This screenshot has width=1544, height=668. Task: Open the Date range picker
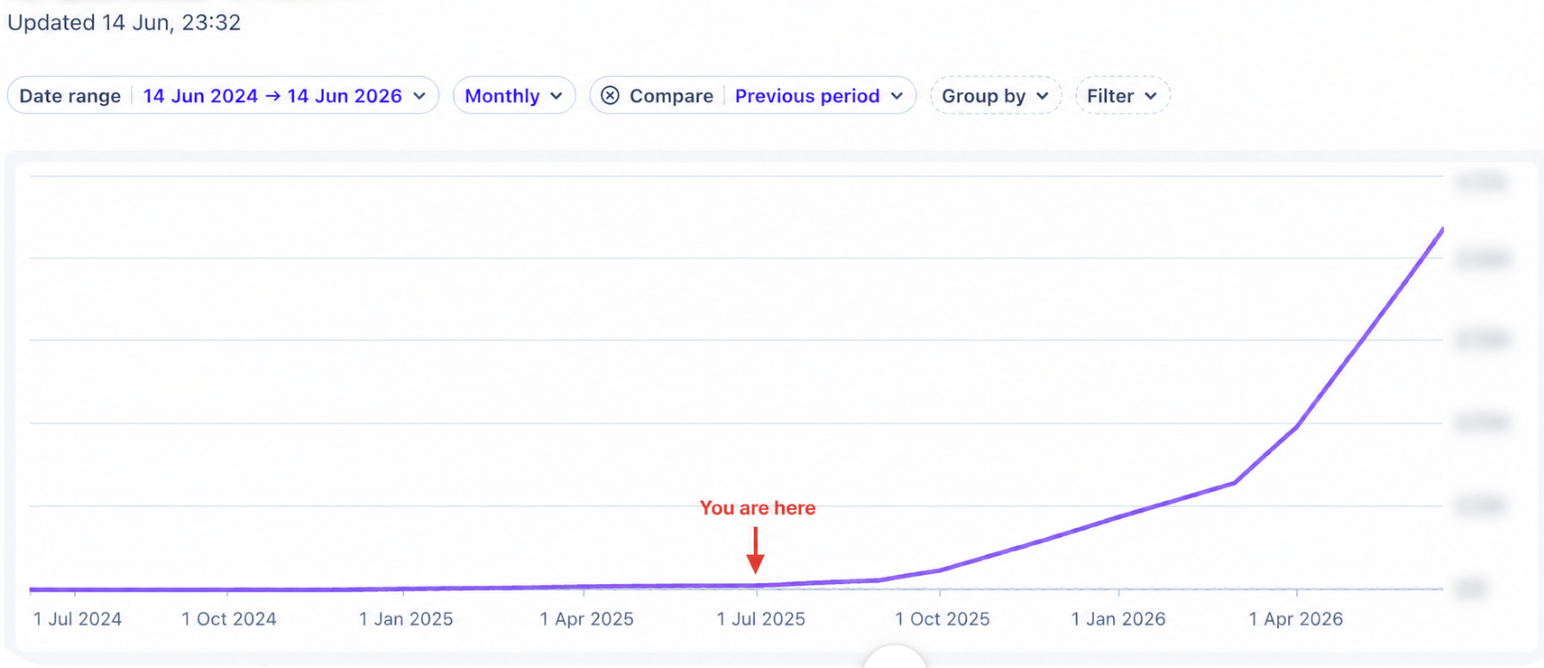coord(223,96)
